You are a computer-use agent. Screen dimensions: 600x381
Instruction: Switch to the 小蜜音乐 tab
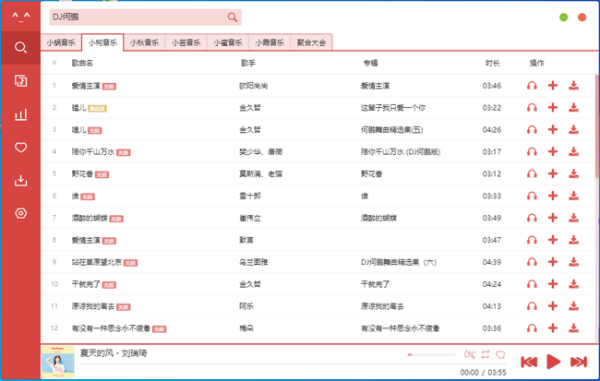(x=228, y=42)
